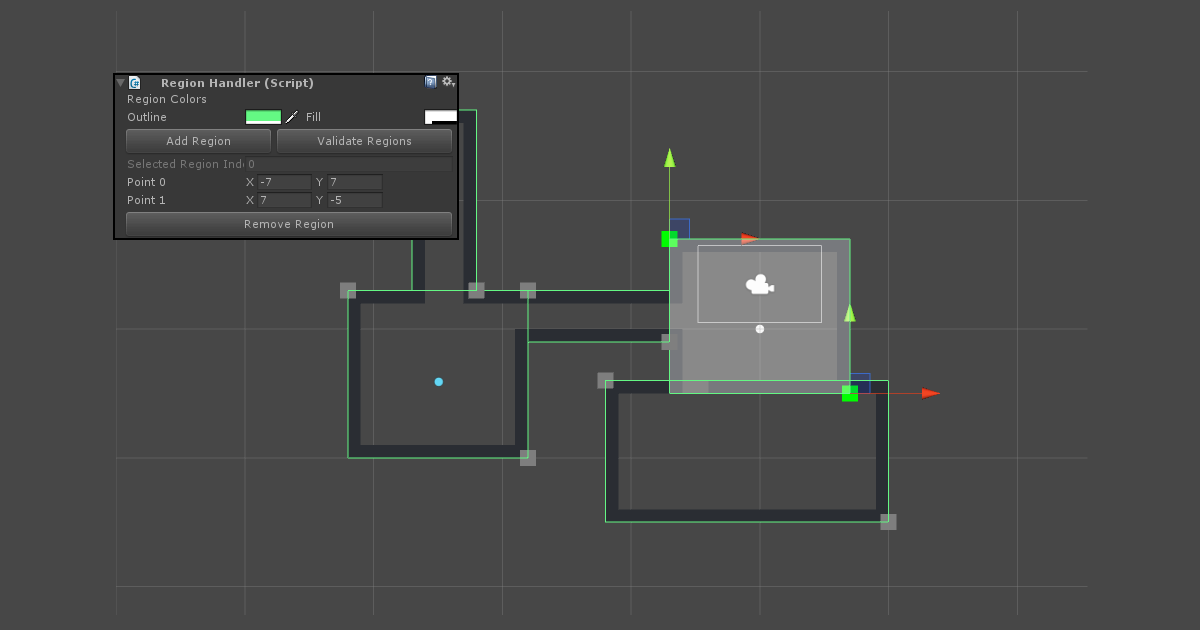Open the white Fill color picker
This screenshot has height=630, width=1200.
click(x=441, y=117)
